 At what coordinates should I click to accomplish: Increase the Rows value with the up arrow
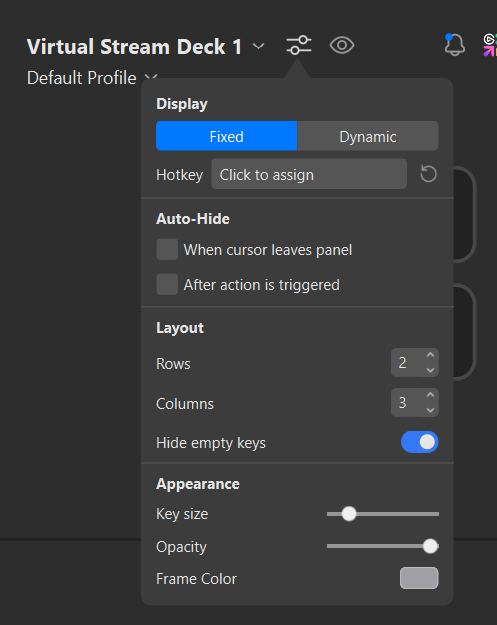click(x=430, y=355)
